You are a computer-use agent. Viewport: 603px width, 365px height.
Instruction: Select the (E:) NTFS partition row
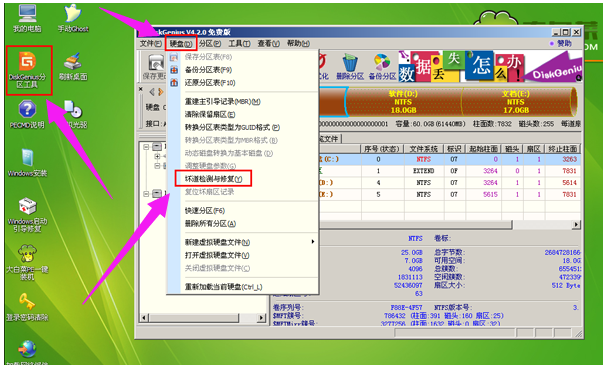[449, 195]
